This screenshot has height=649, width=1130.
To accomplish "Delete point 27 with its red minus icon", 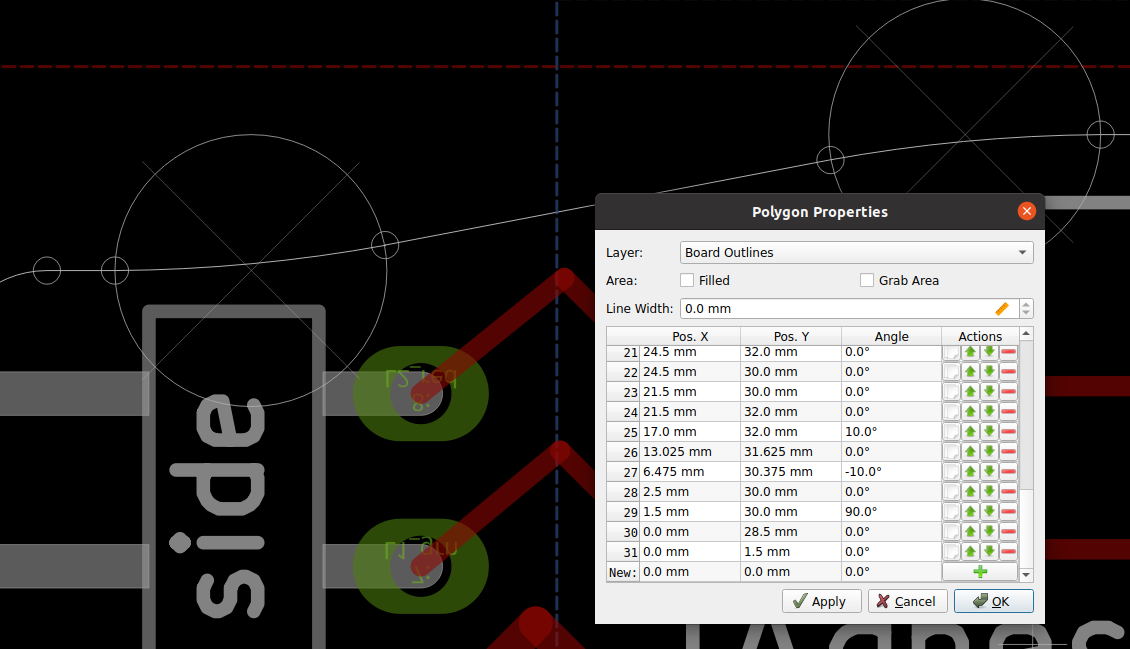I will (x=1008, y=471).
